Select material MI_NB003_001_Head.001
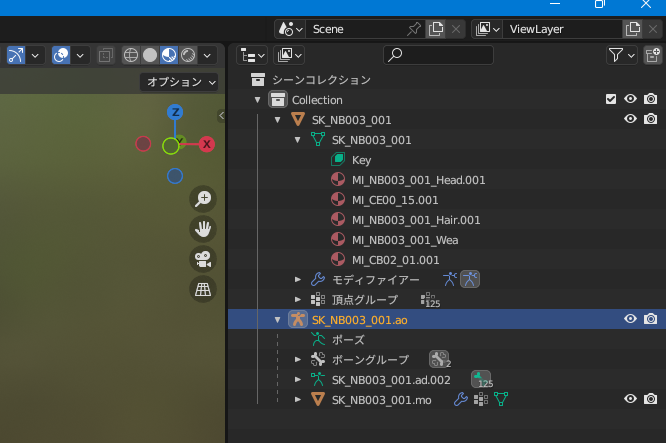The width and height of the screenshot is (666, 443). (418, 180)
